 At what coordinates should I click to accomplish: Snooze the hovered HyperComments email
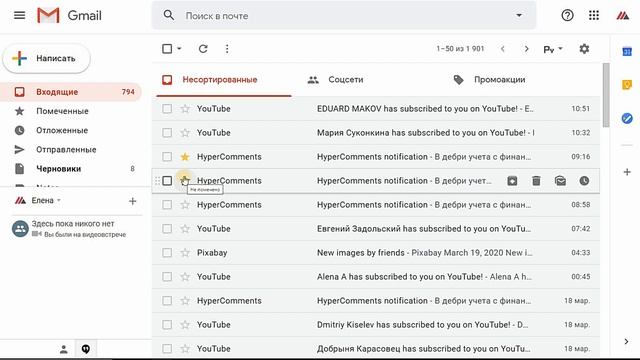tap(584, 181)
